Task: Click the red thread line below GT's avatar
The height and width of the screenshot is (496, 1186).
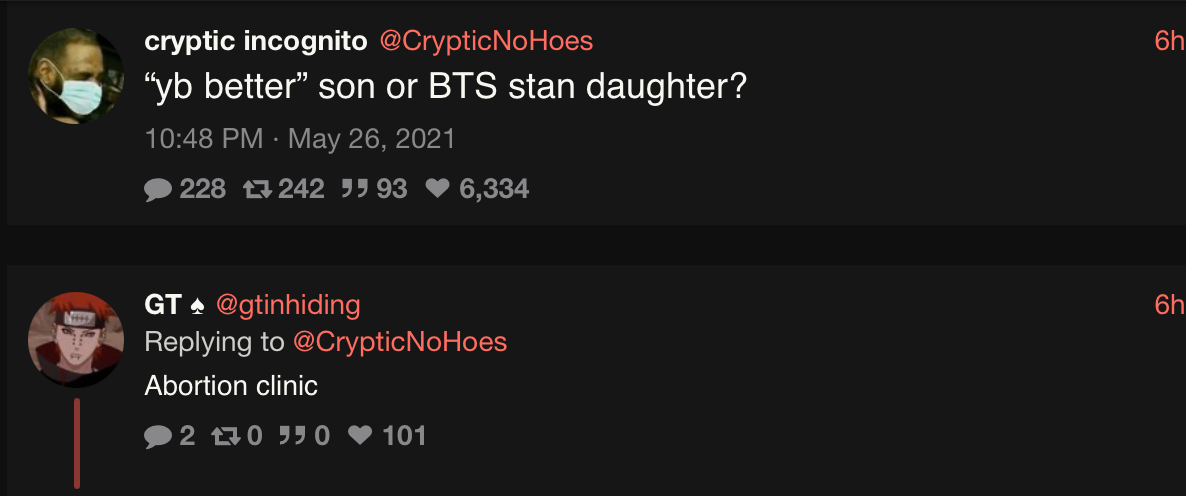Action: click(76, 443)
